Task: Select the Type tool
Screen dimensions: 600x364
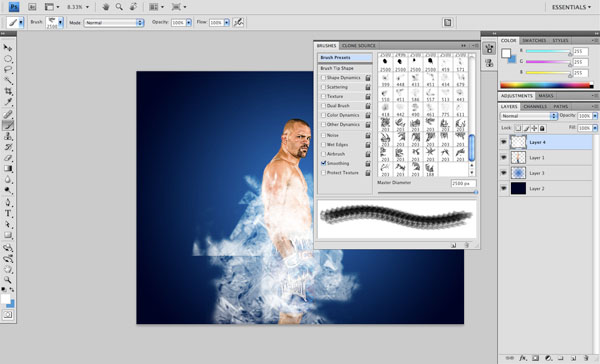Action: click(x=8, y=214)
